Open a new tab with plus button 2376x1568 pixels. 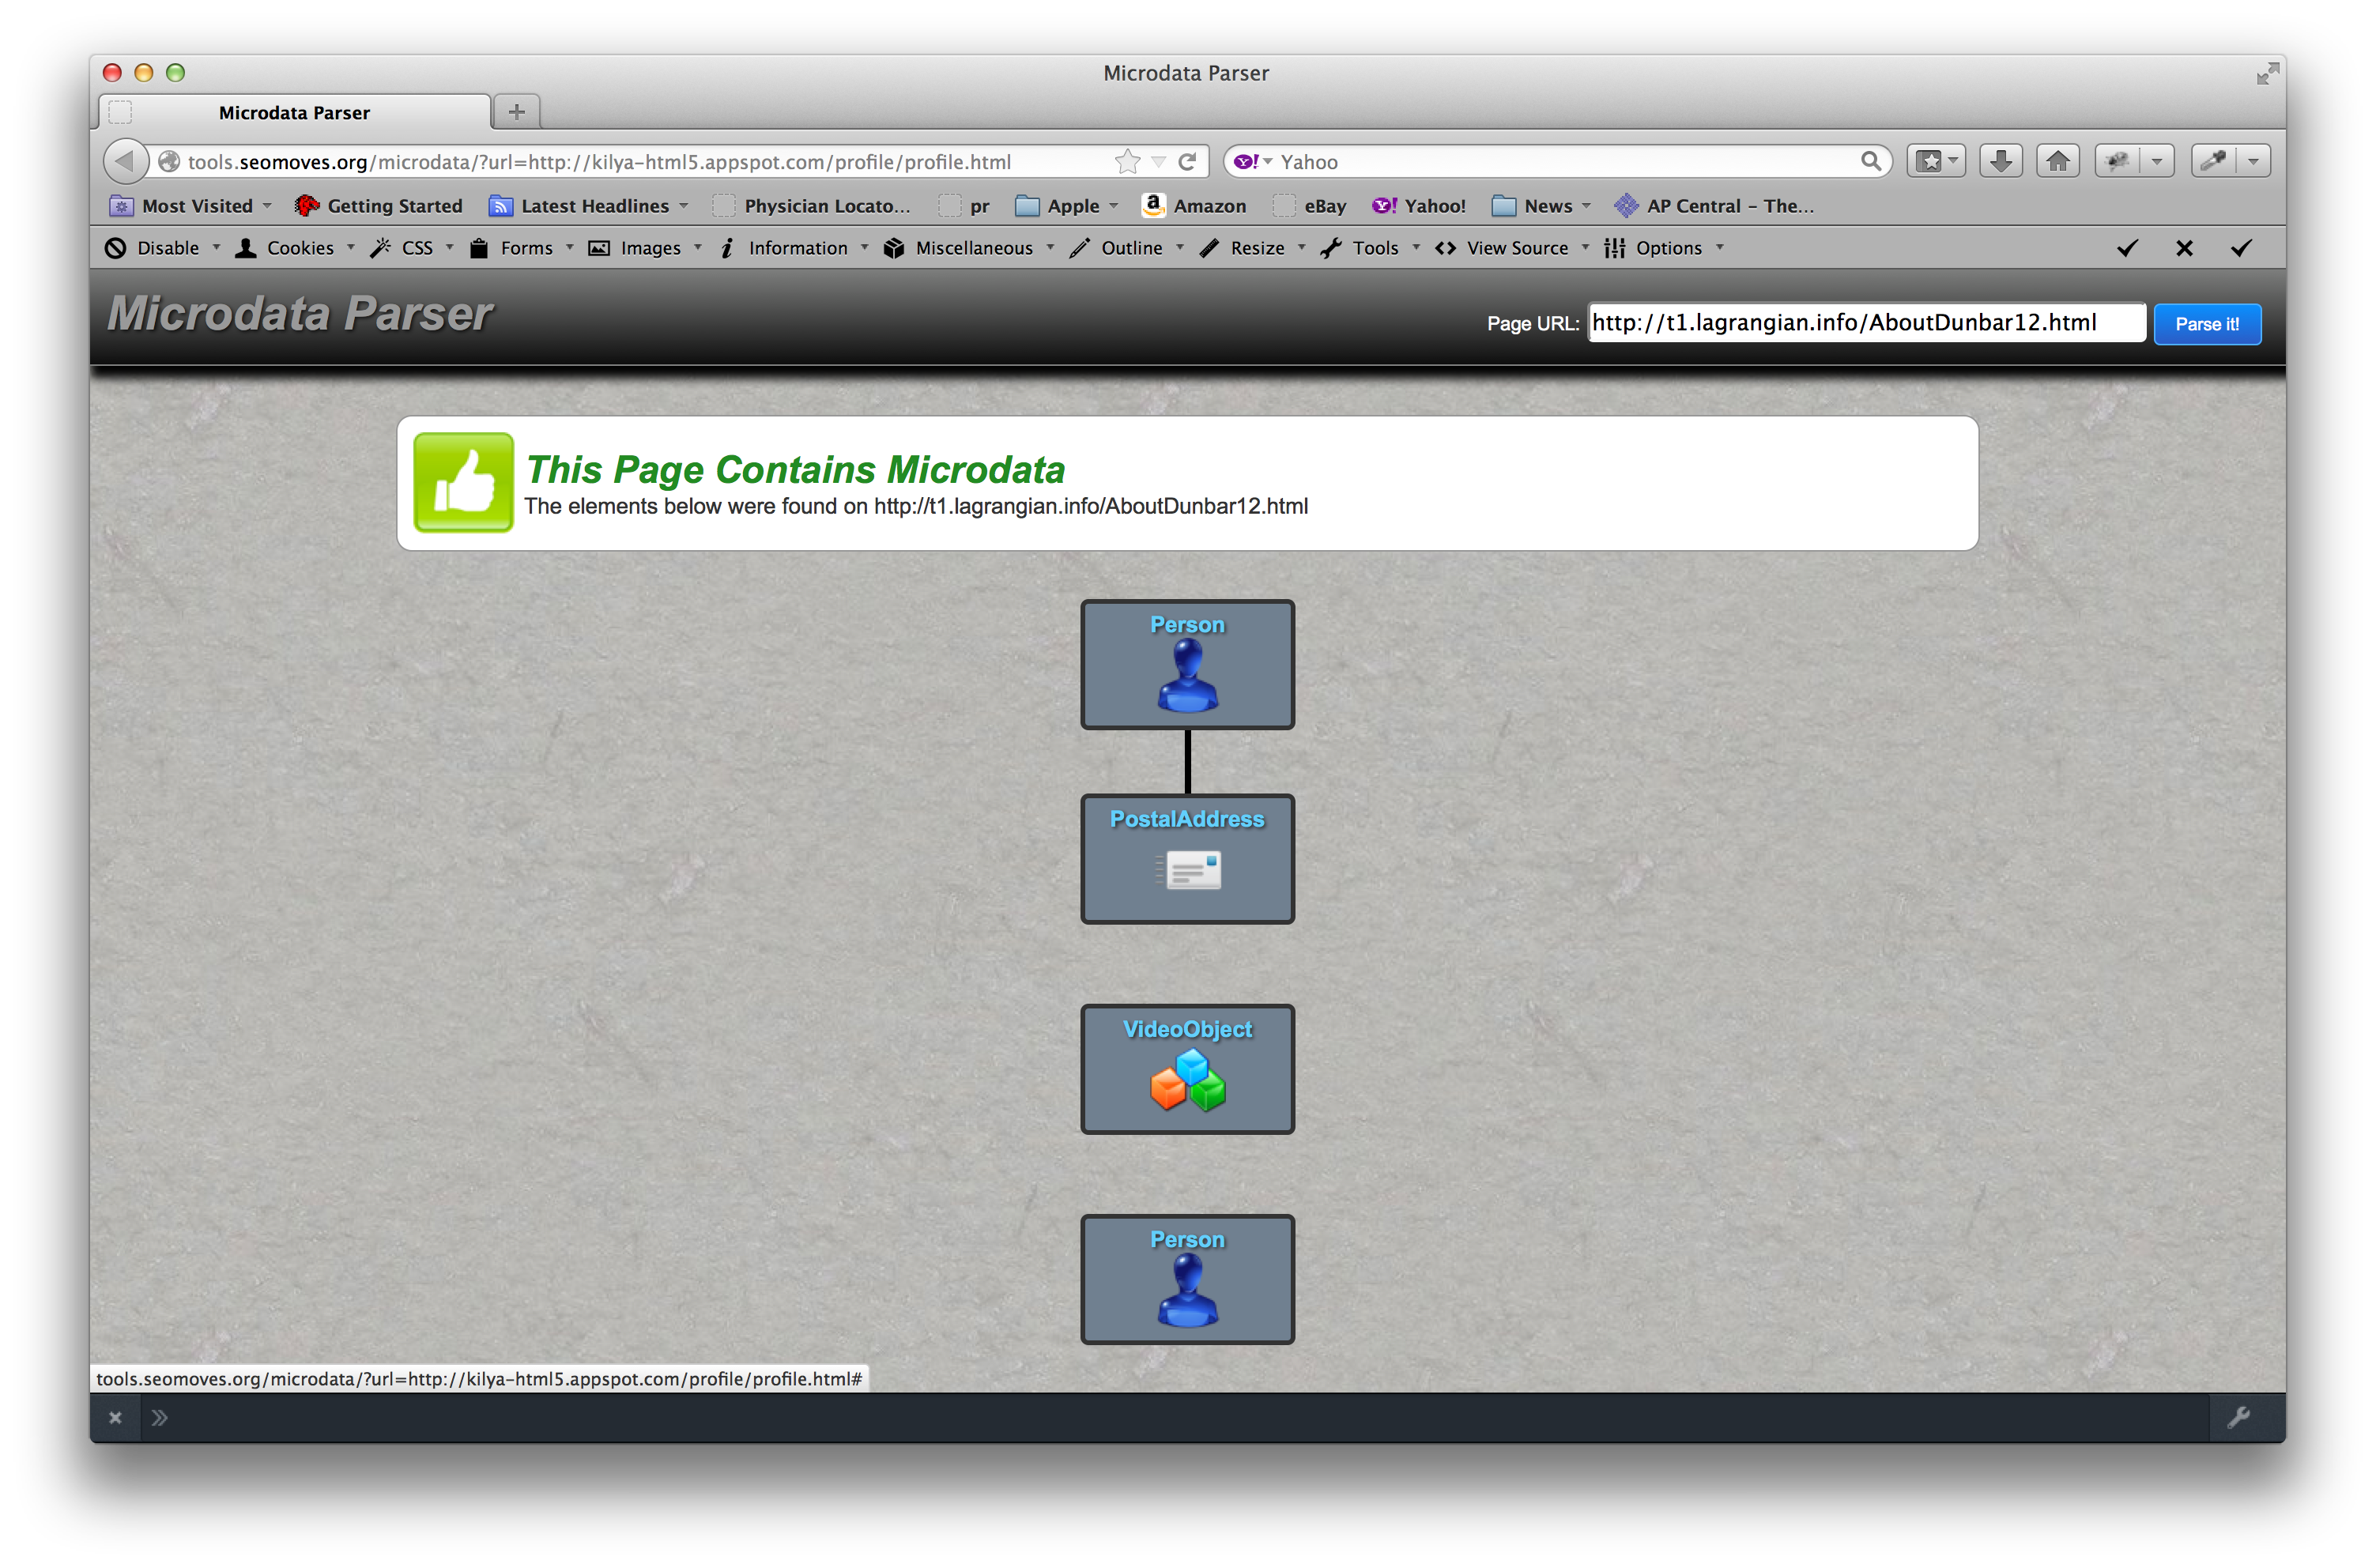tap(516, 111)
